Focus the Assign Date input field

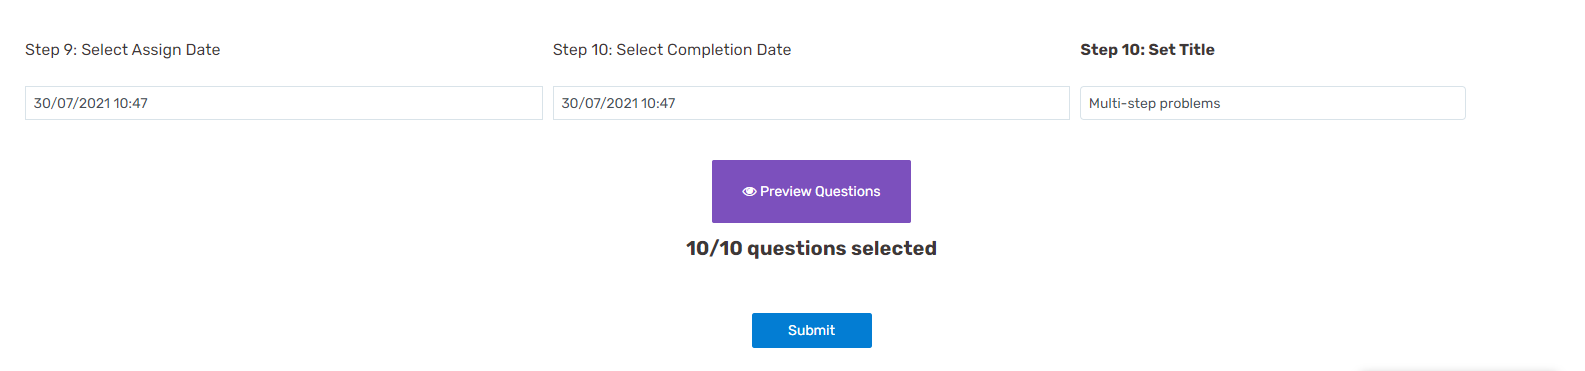point(283,103)
